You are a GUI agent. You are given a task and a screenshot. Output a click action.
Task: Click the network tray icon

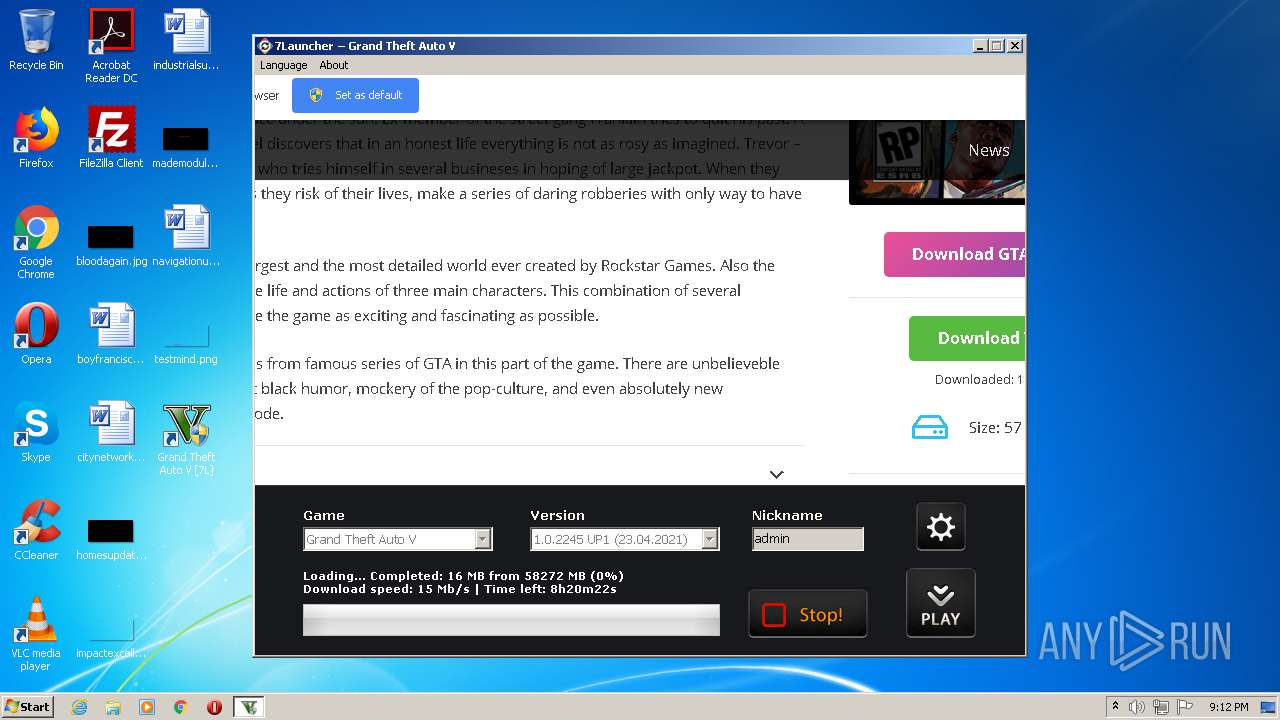(x=1160, y=707)
